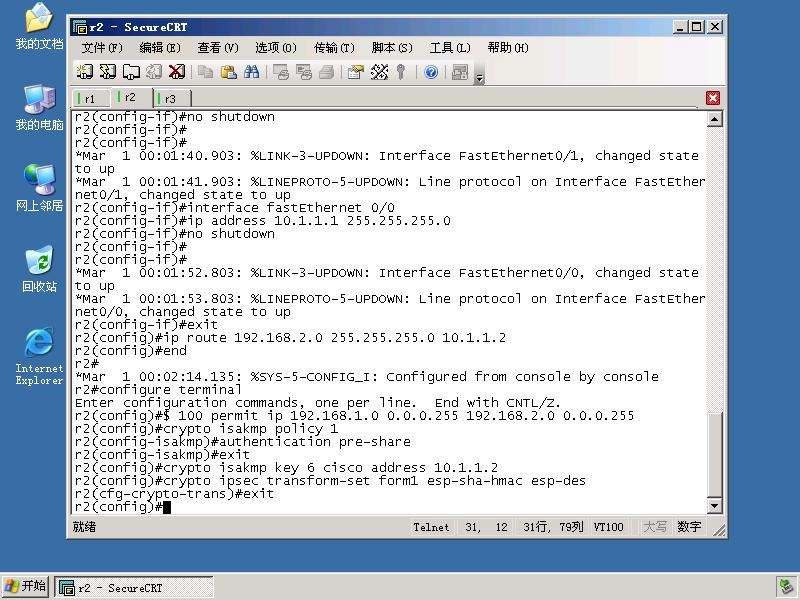The height and width of the screenshot is (600, 800).
Task: Click the 回收站 recycle bin icon
Action: pyautogui.click(x=39, y=269)
